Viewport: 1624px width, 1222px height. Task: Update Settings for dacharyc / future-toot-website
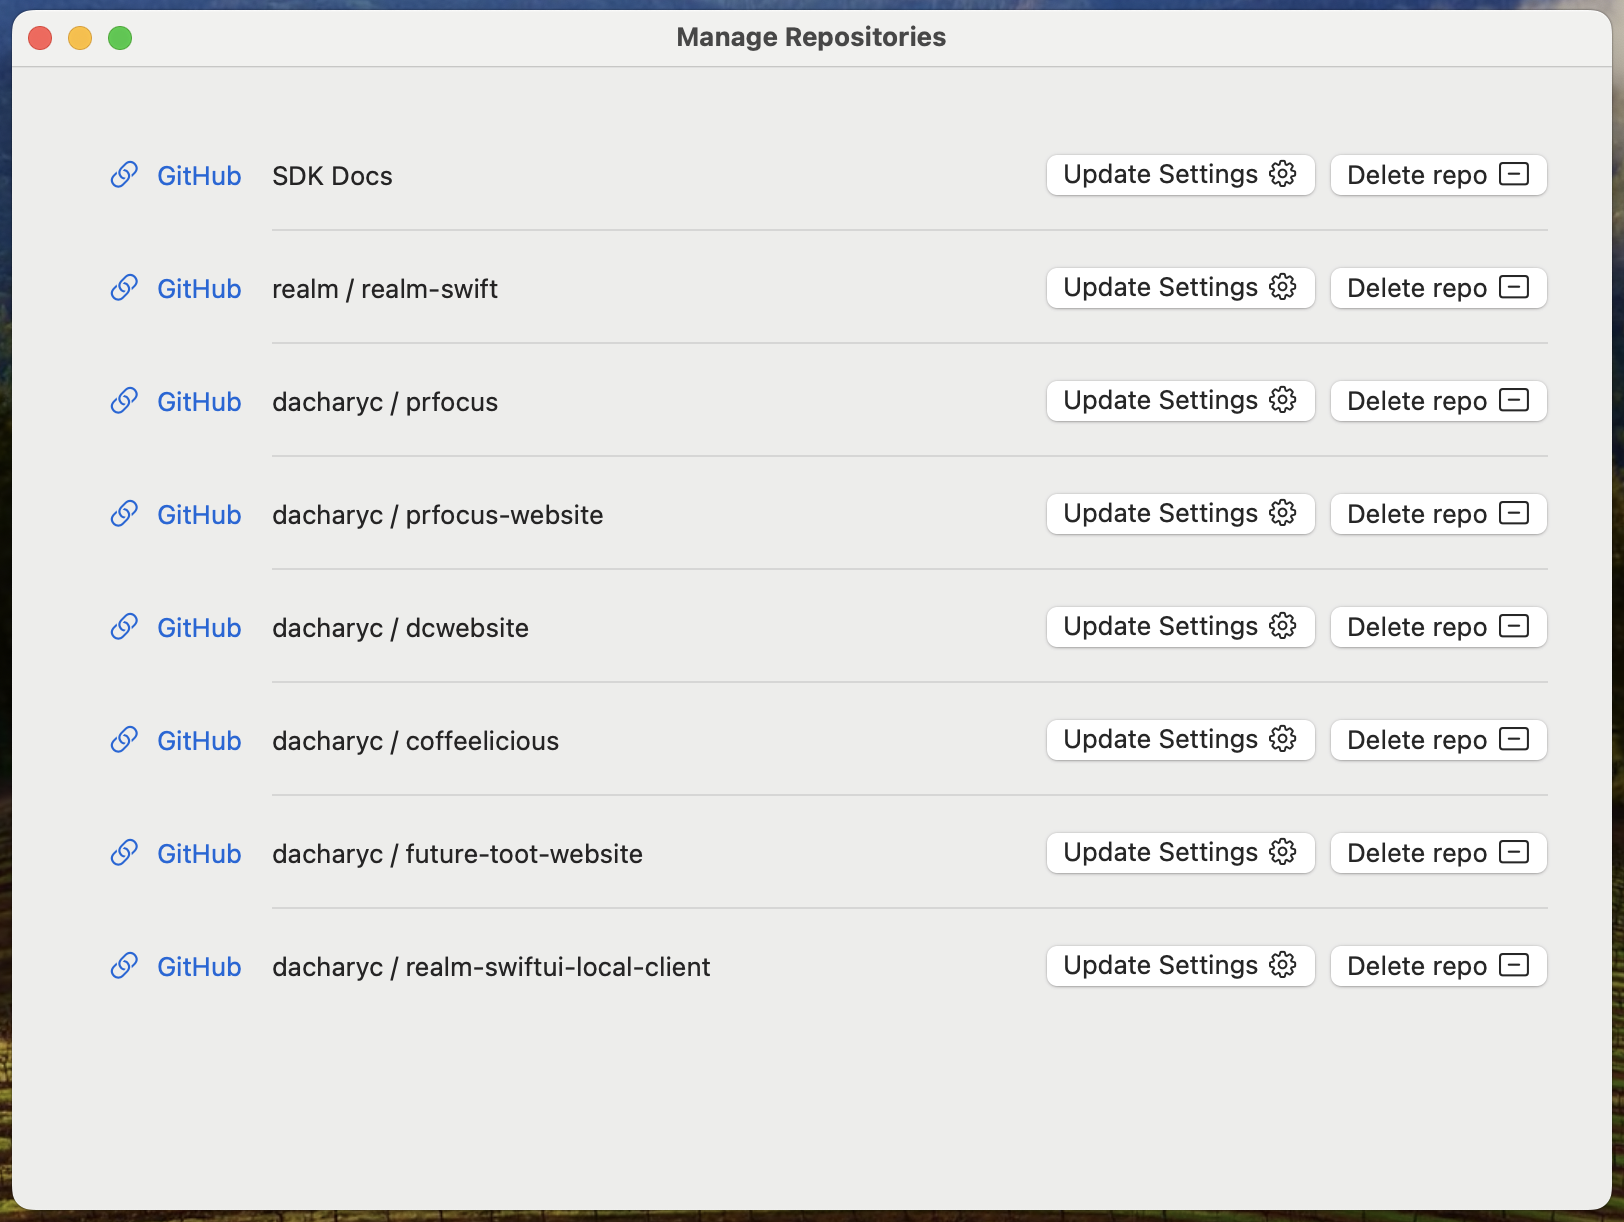(x=1180, y=853)
